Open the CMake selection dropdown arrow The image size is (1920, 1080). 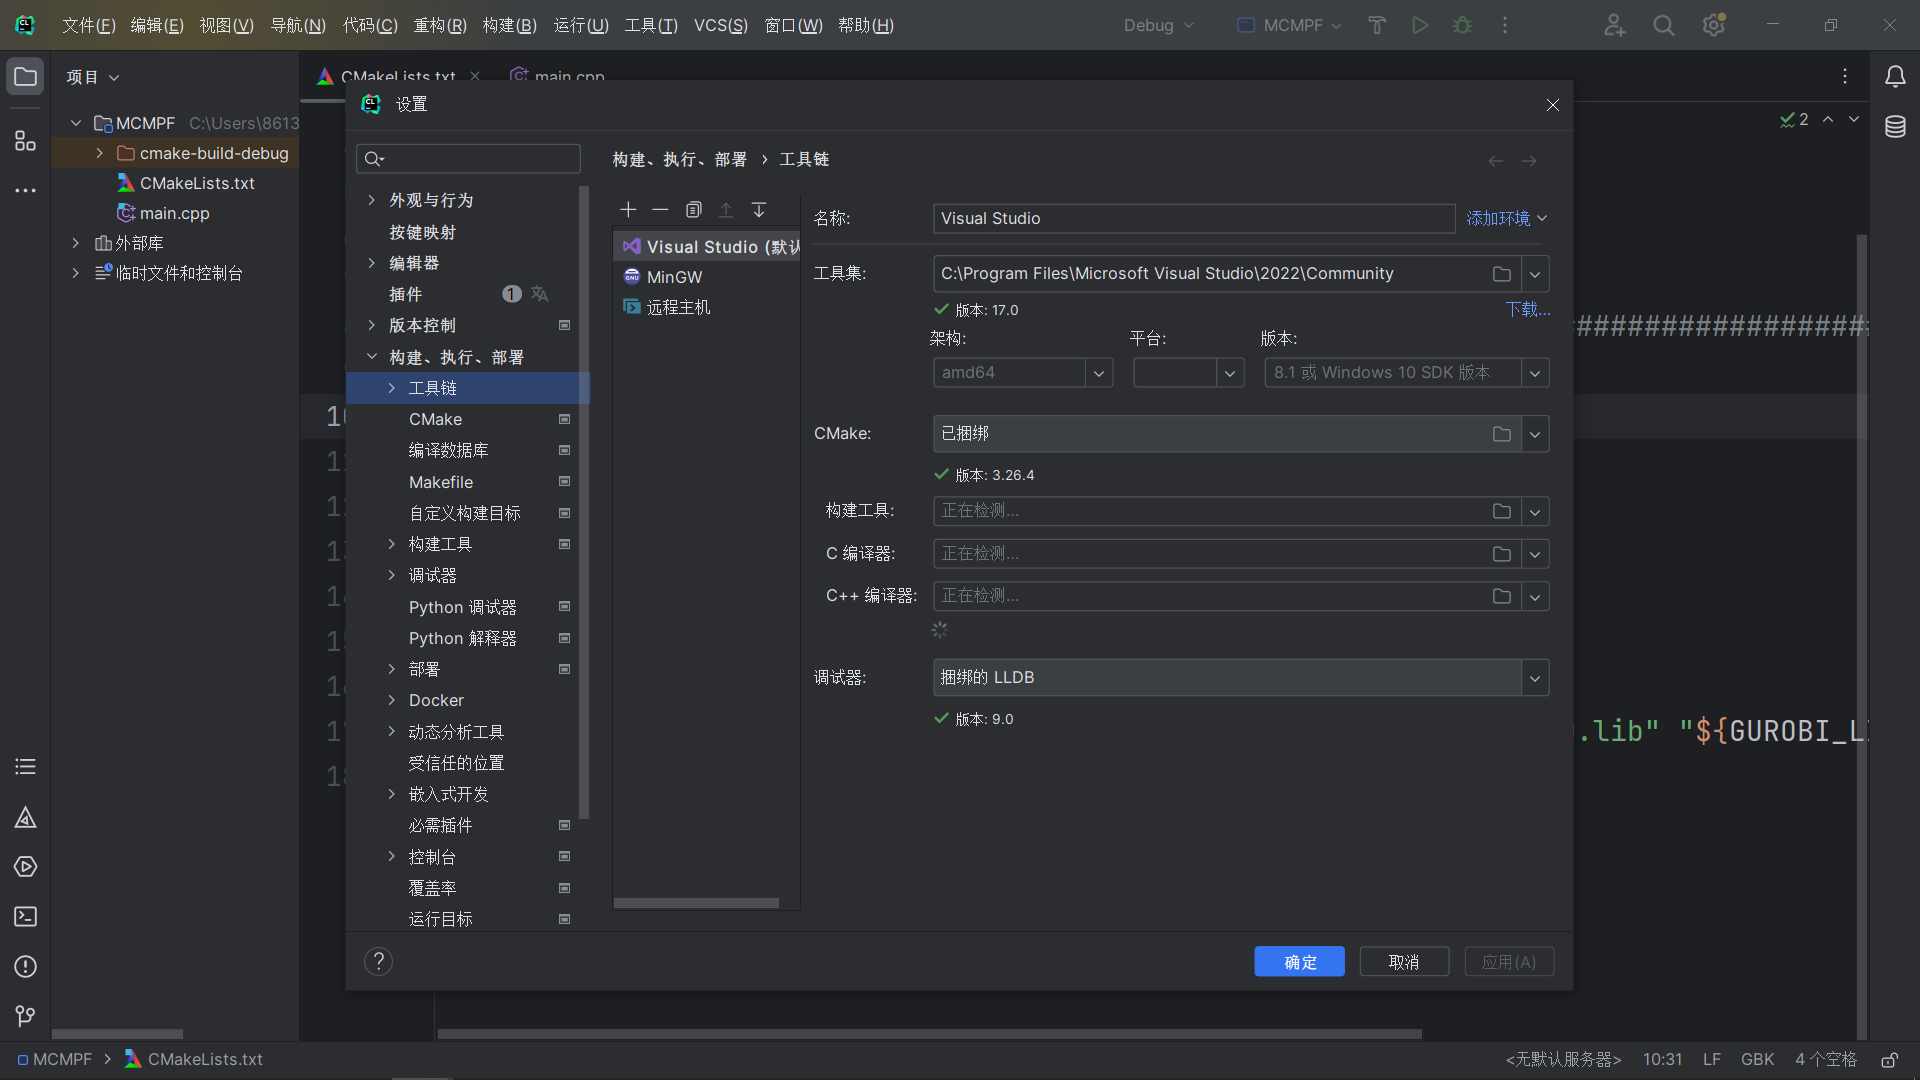click(1535, 434)
